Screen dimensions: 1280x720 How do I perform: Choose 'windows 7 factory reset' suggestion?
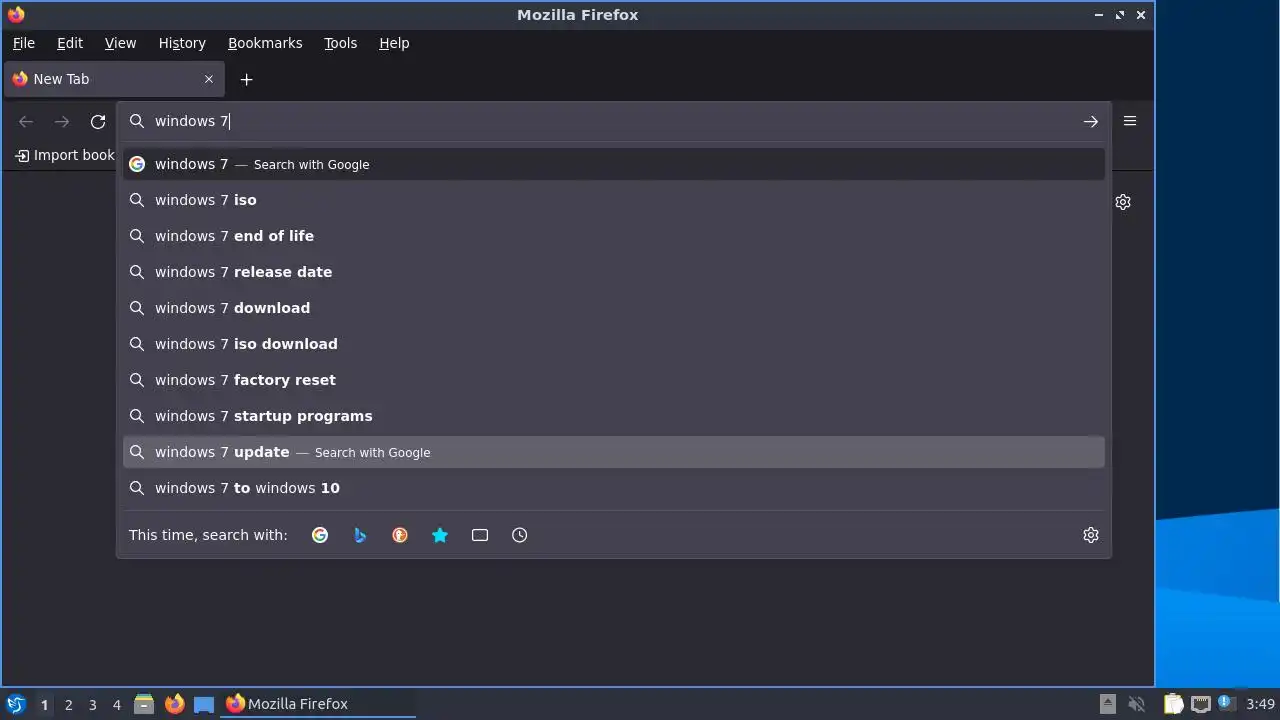(x=614, y=380)
